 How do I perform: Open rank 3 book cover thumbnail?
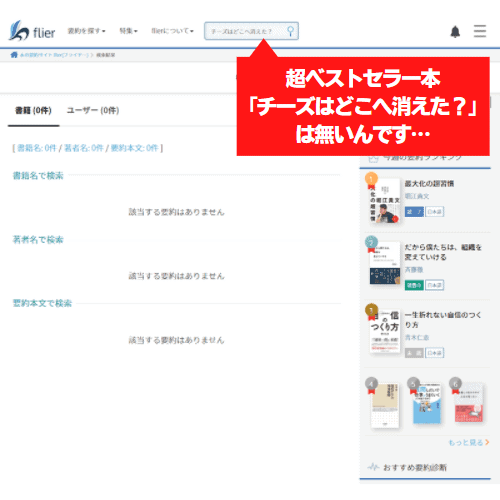click(x=385, y=331)
